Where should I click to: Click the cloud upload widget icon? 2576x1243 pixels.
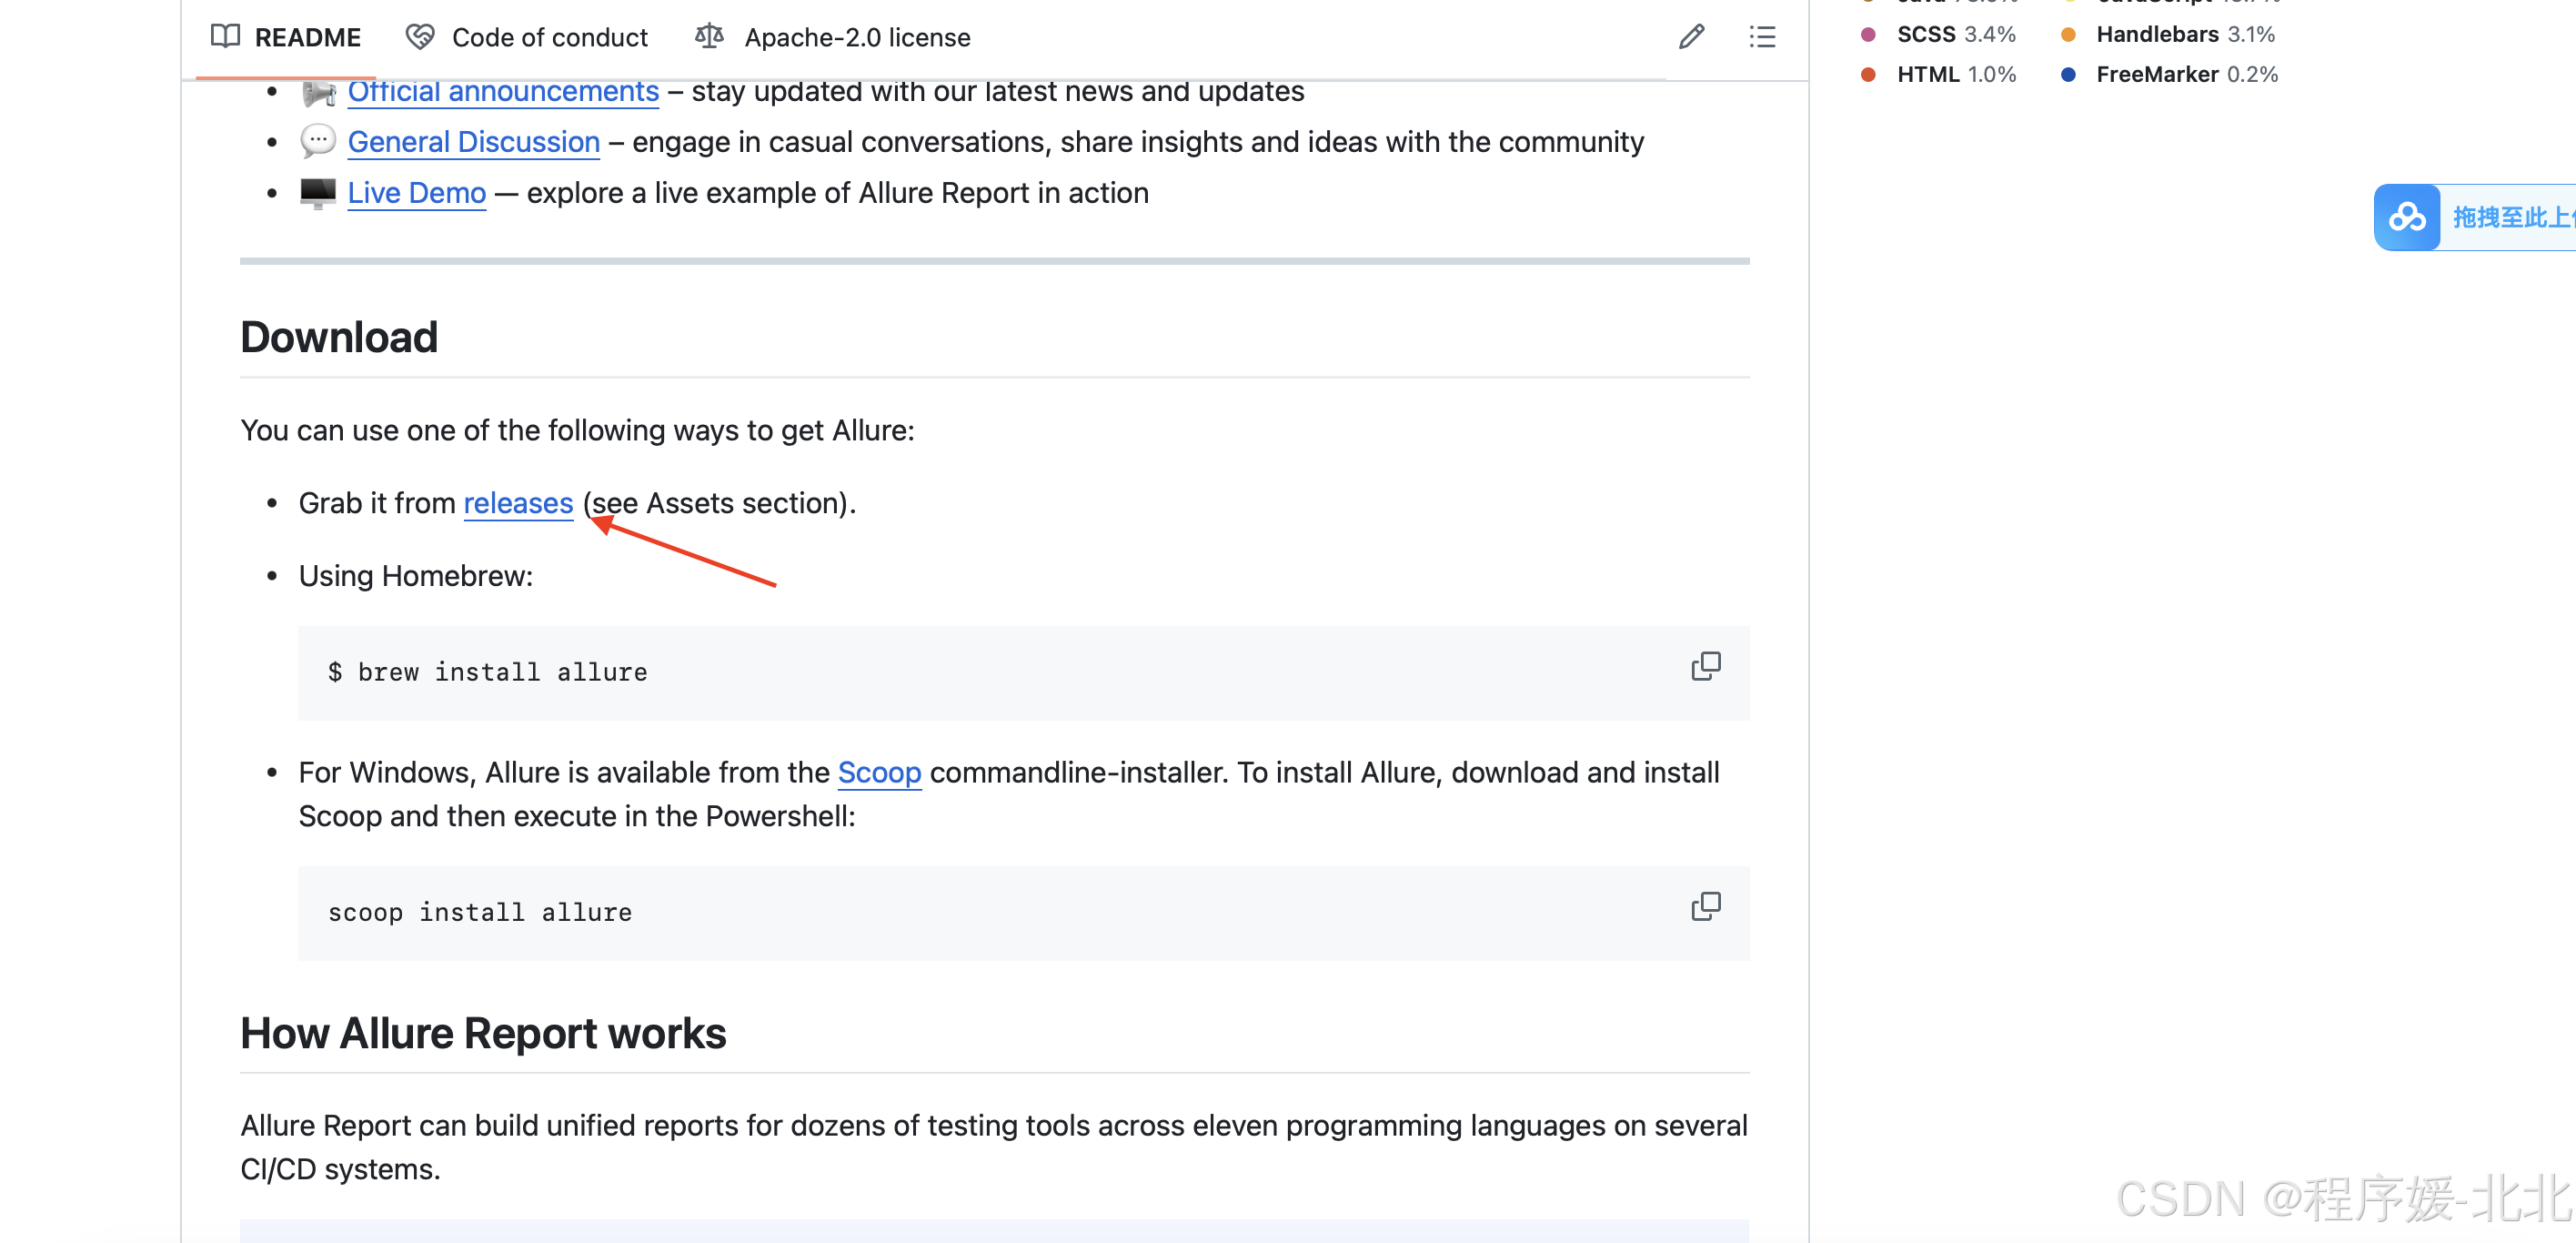pos(2407,217)
